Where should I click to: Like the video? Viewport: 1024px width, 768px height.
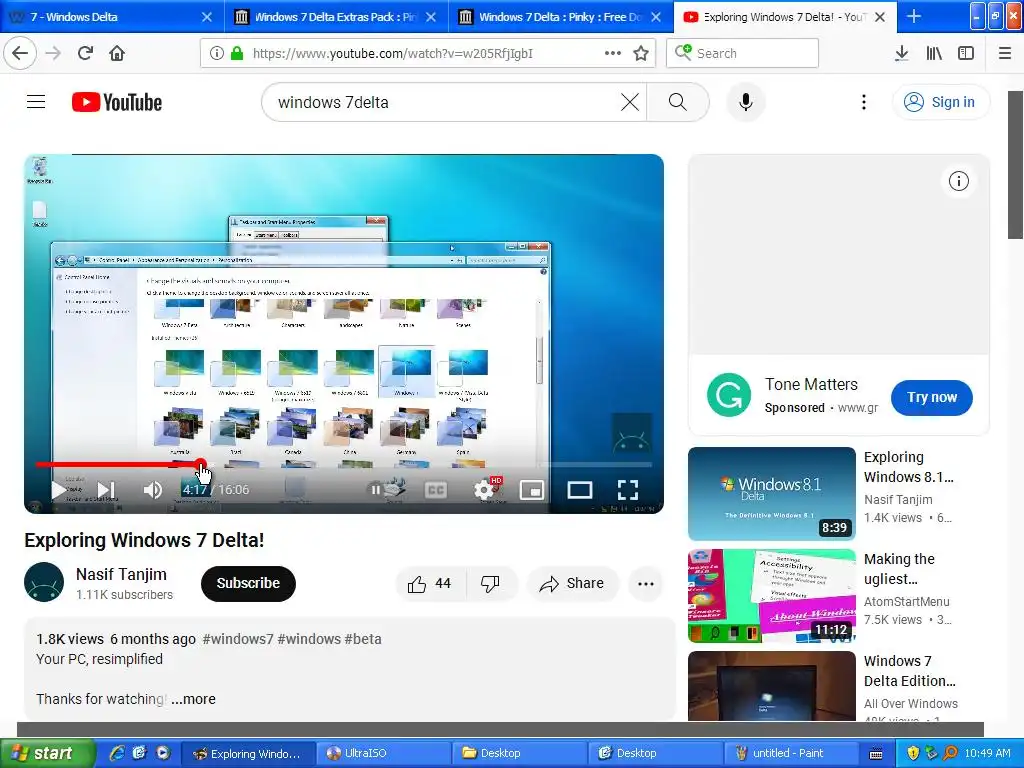(430, 583)
